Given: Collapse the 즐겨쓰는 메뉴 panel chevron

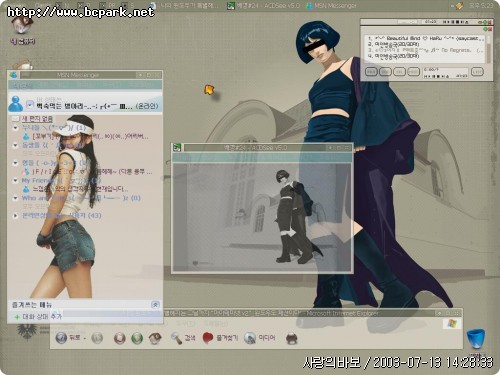Looking at the screenshot, I should (x=155, y=304).
